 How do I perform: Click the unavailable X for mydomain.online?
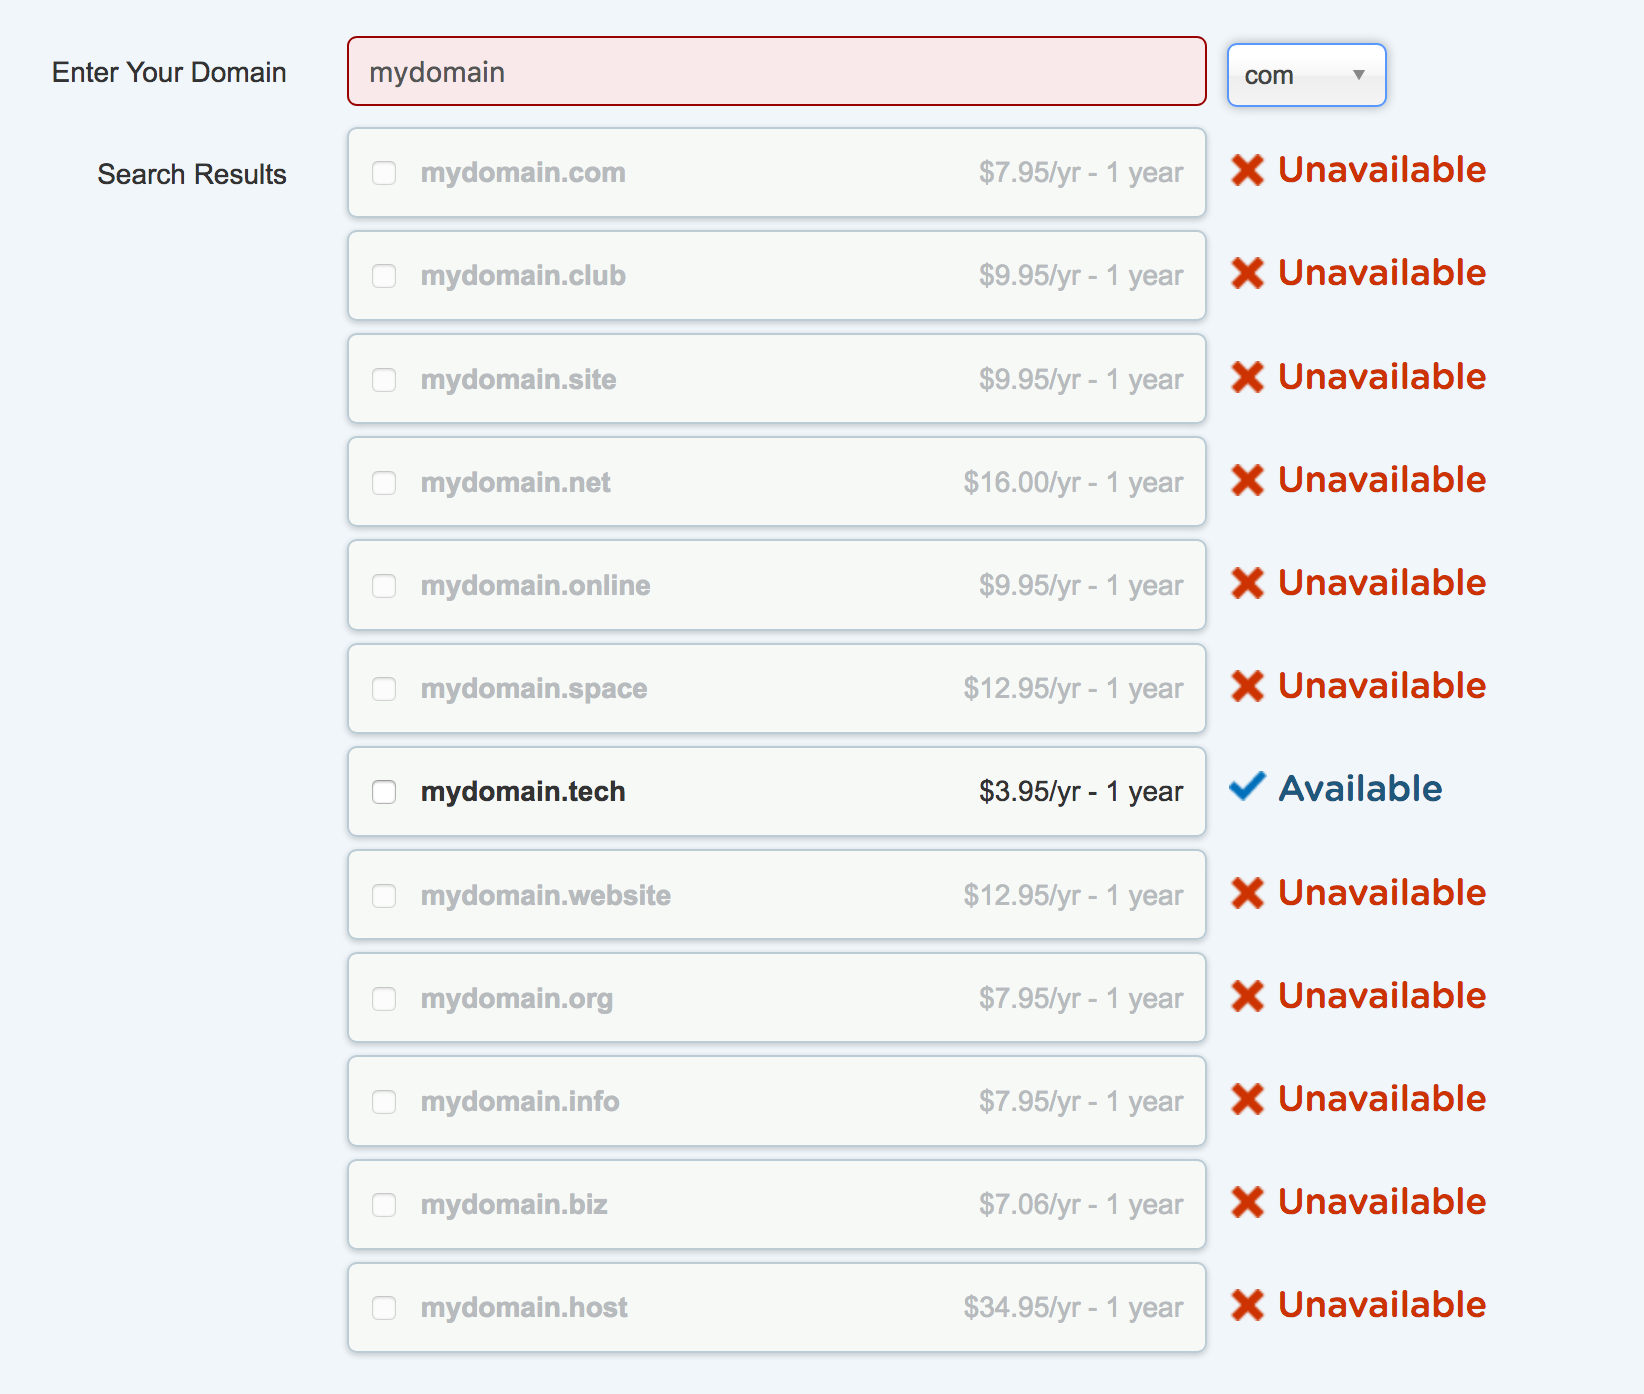[x=1247, y=583]
